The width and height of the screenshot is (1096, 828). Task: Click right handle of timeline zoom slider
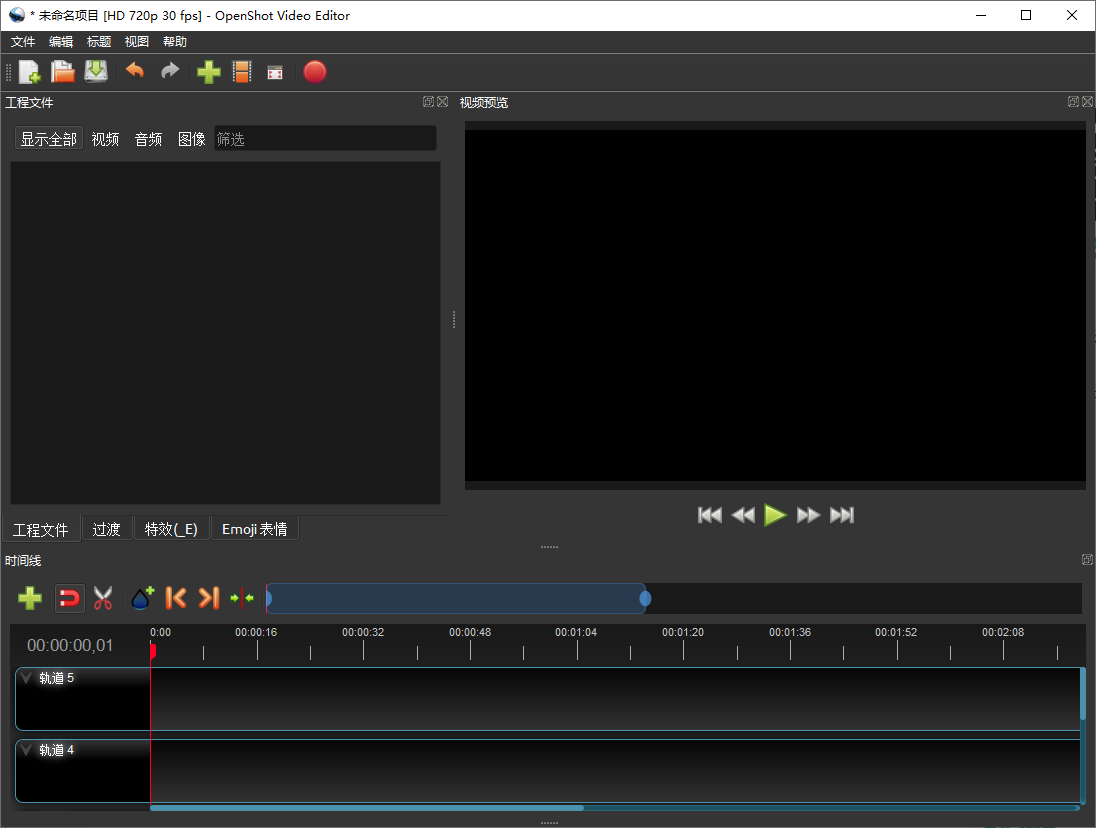pyautogui.click(x=645, y=598)
